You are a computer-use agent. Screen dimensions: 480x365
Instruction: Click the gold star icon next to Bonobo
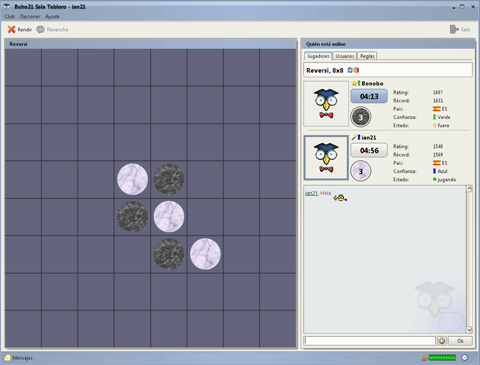coord(354,83)
